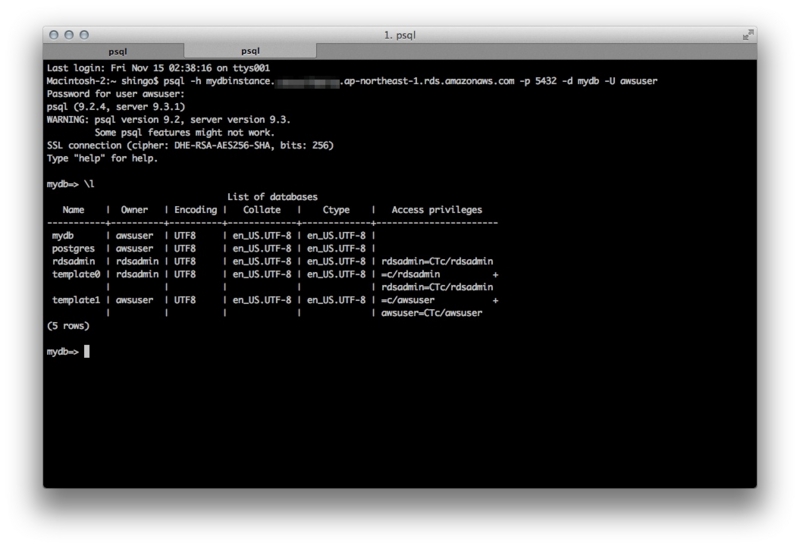Click the owner 'awsuser' in the mydb row
The height and width of the screenshot is (548, 800).
[x=134, y=236]
